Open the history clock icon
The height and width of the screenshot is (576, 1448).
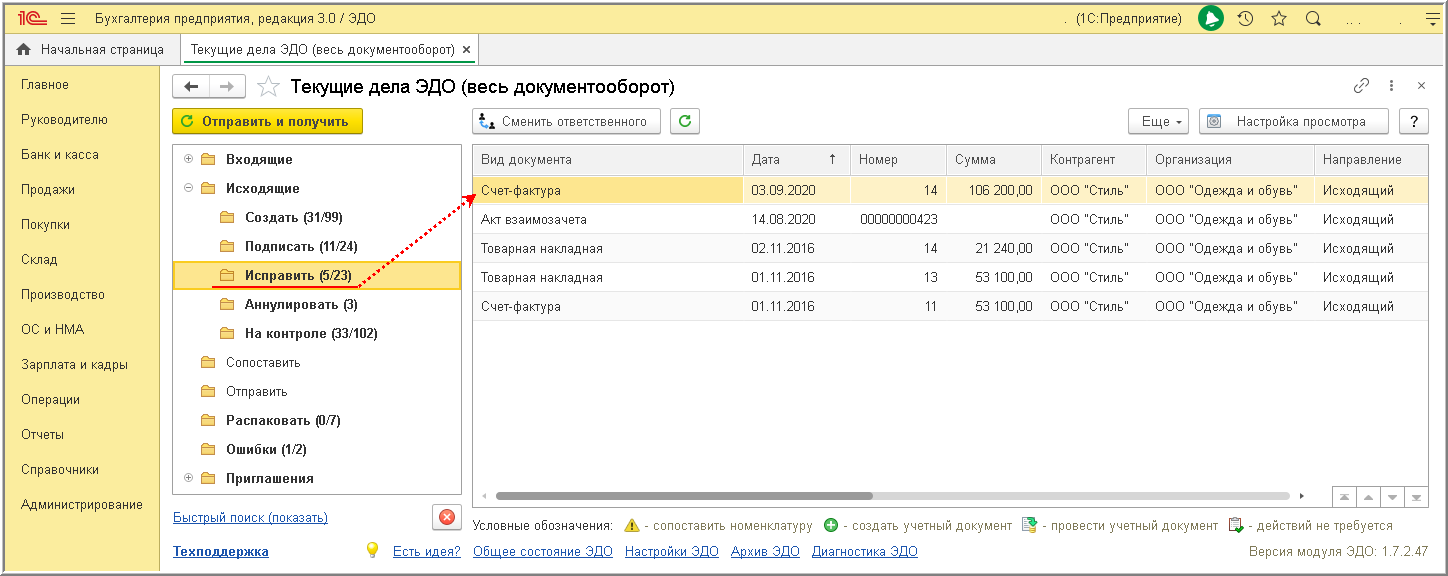pyautogui.click(x=1245, y=19)
